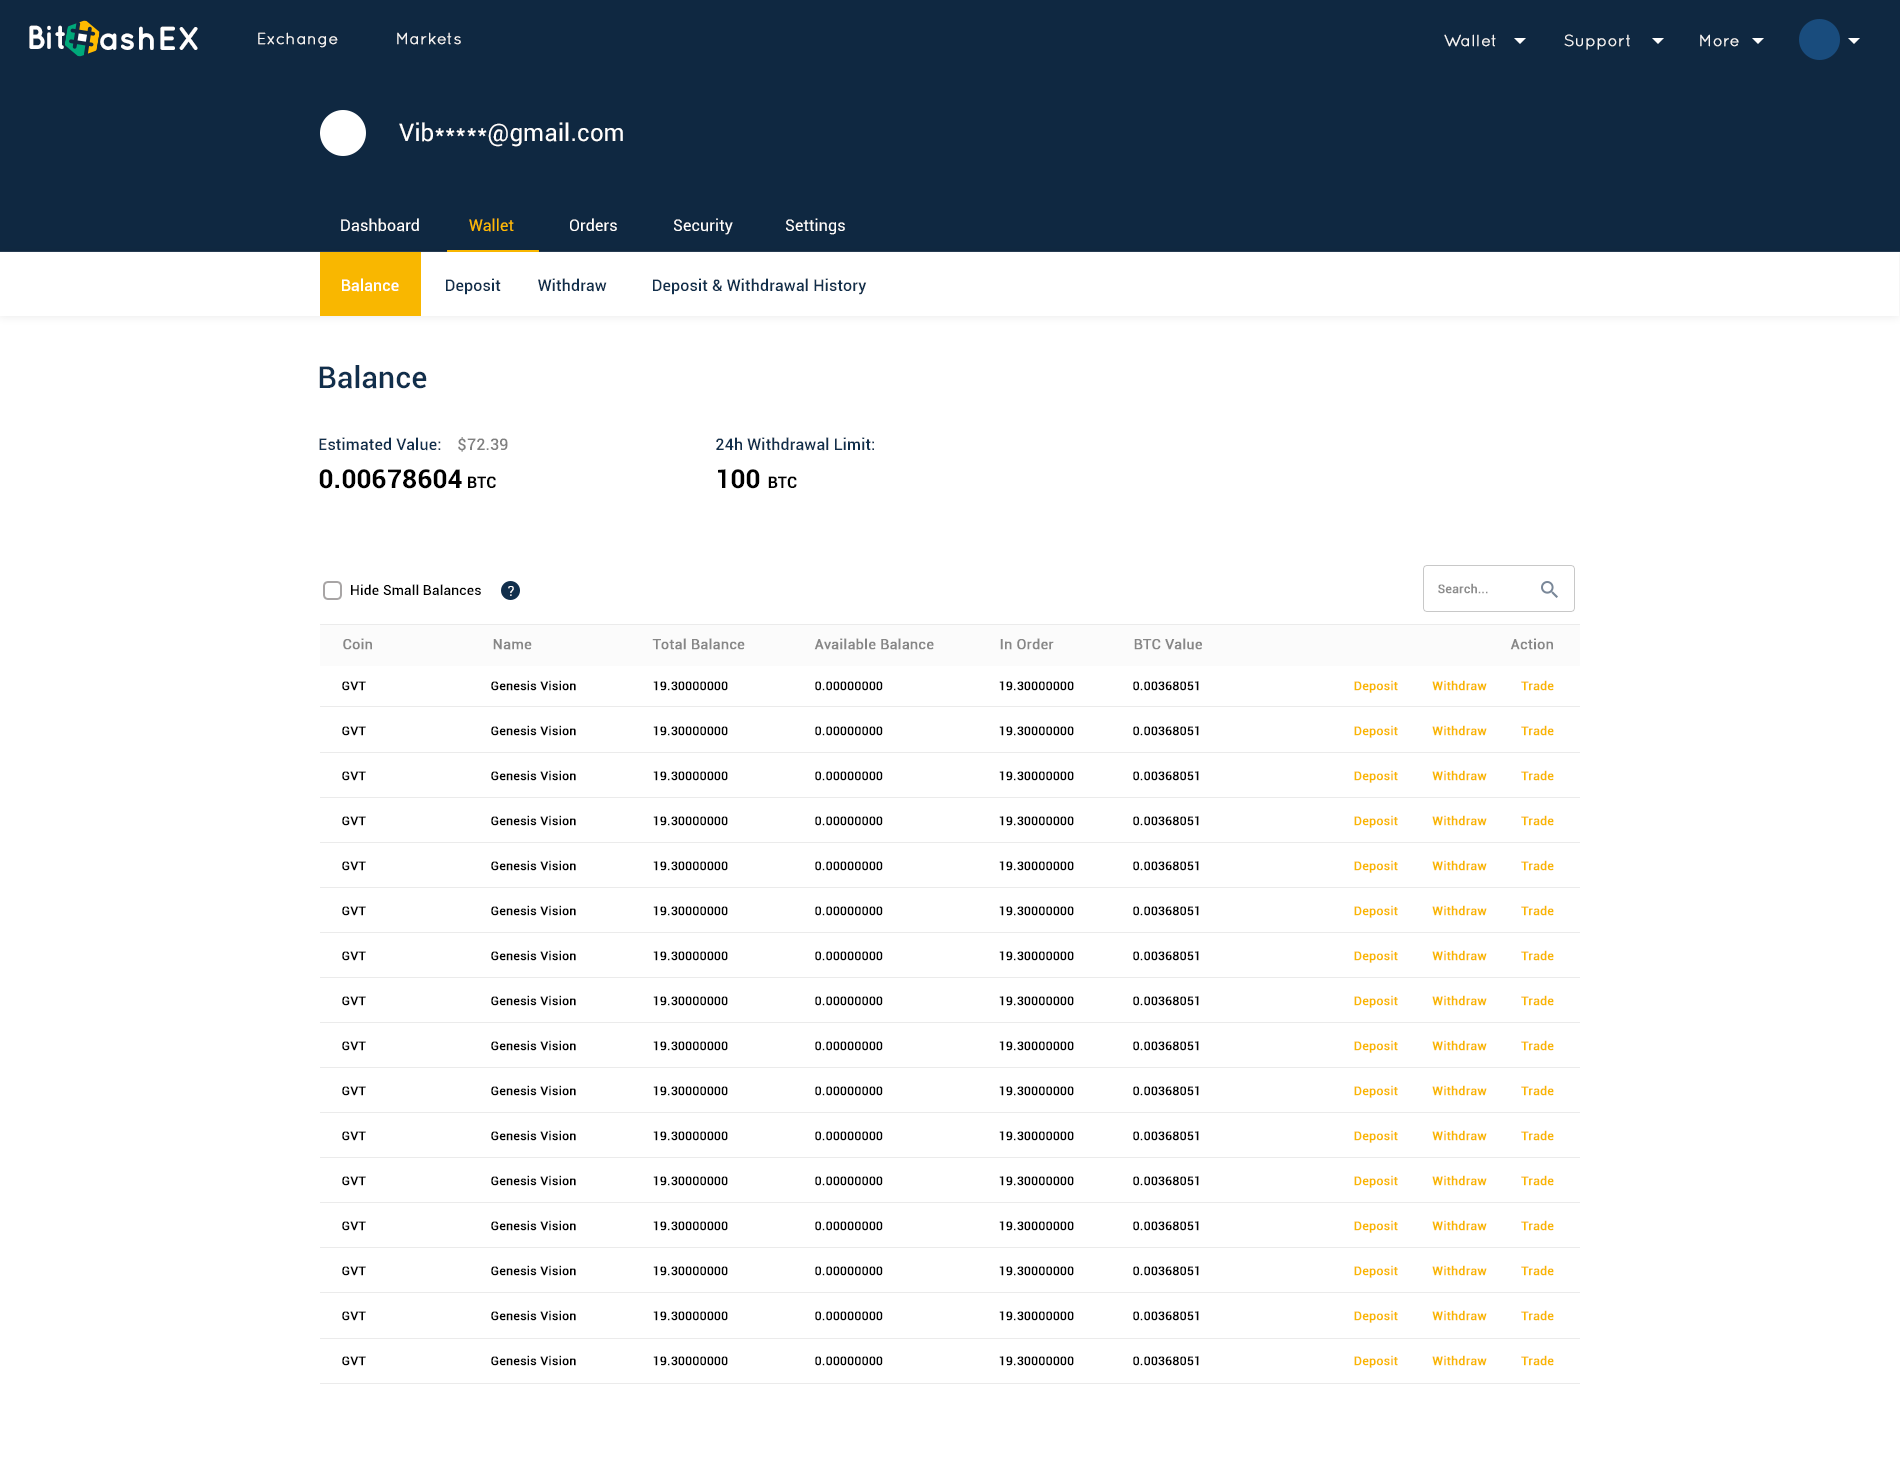
Task: Switch to the Orders tab
Action: [593, 226]
